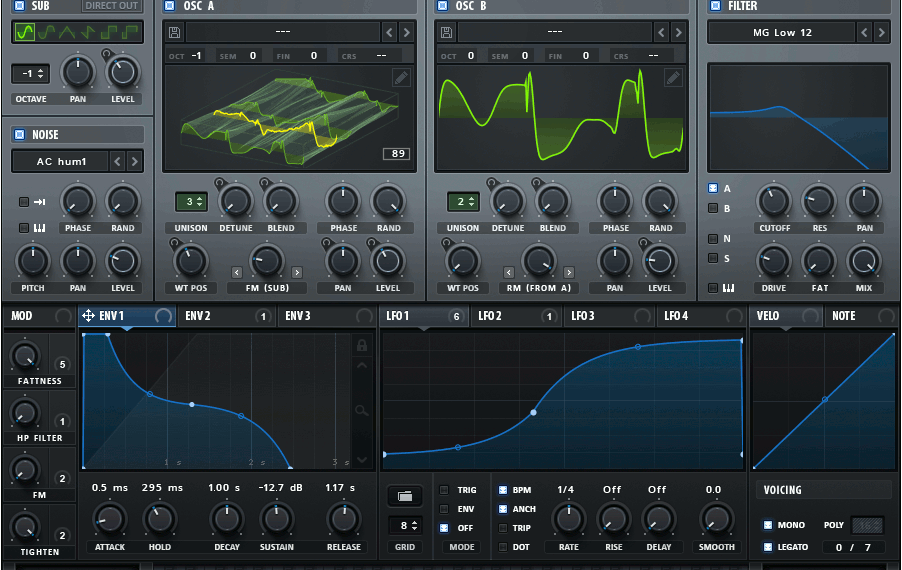Open the LFO shape folder browser
Image resolution: width=902 pixels, height=570 pixels.
pyautogui.click(x=403, y=496)
